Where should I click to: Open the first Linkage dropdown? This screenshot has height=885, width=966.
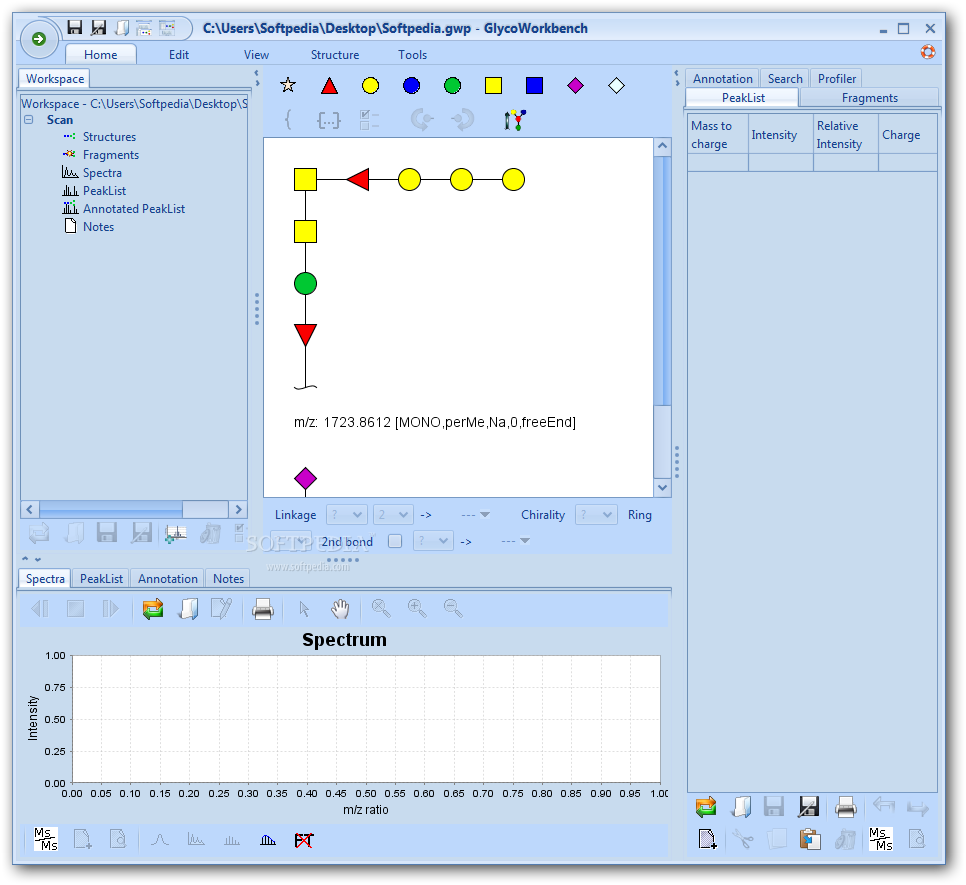point(347,514)
